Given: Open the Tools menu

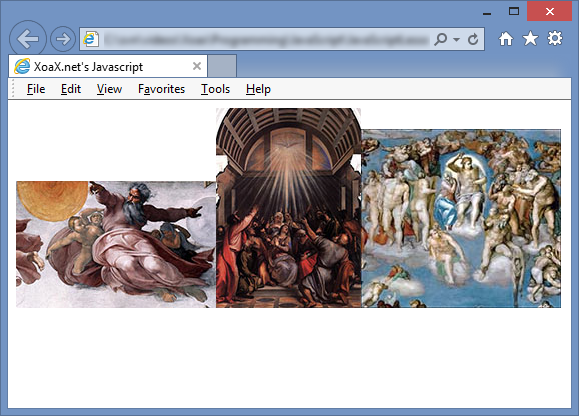Looking at the screenshot, I should click(215, 89).
